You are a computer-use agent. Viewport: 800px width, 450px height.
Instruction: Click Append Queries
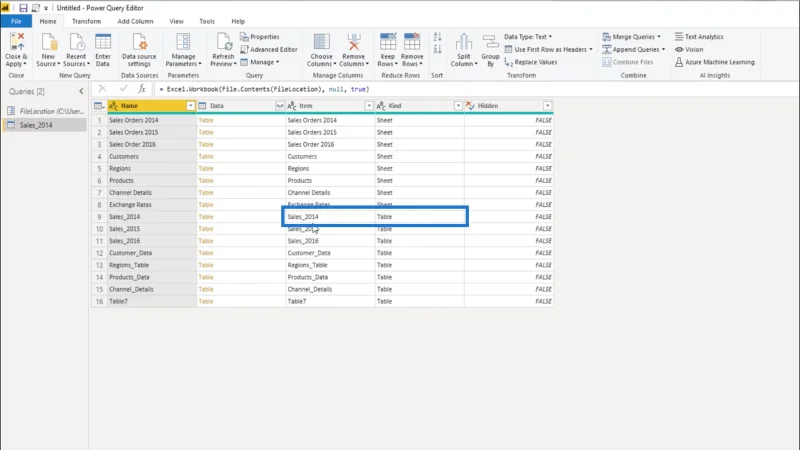[x=634, y=49]
